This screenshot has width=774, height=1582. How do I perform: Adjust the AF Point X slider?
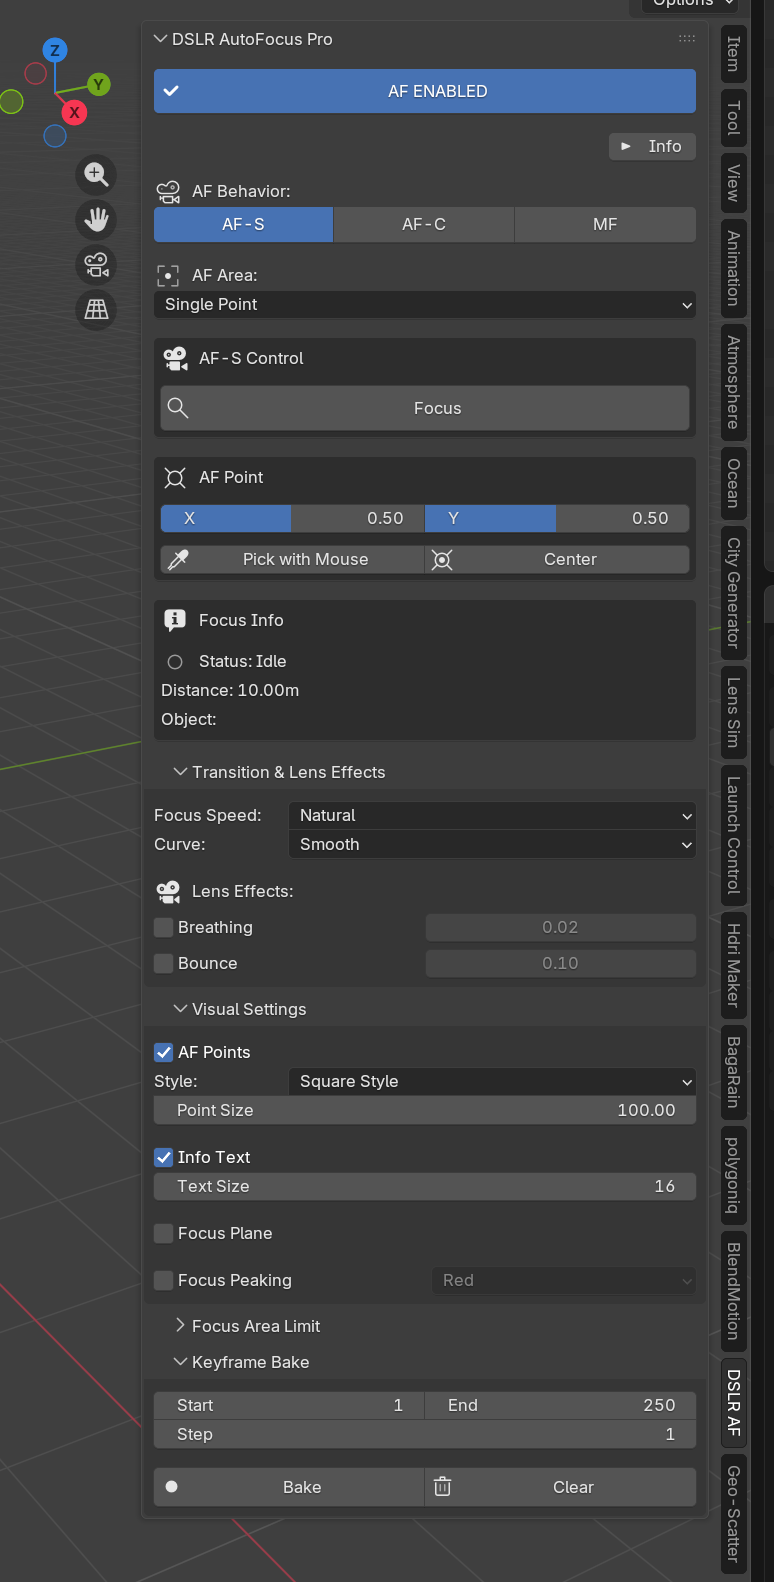point(292,518)
